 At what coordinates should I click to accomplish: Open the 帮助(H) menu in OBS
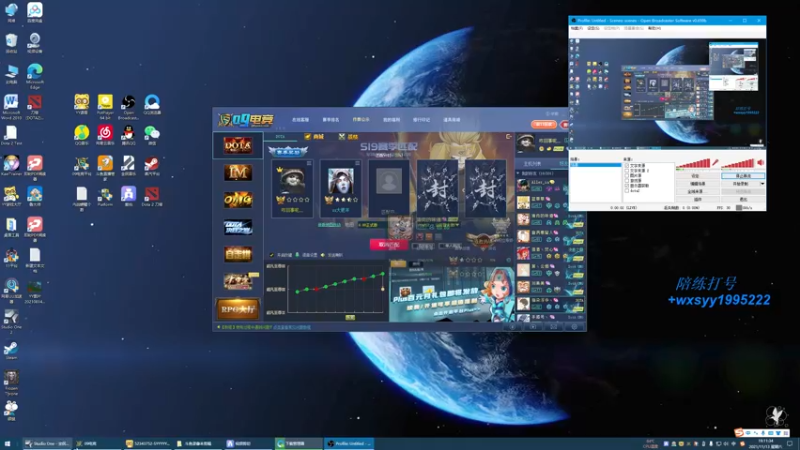click(x=654, y=29)
